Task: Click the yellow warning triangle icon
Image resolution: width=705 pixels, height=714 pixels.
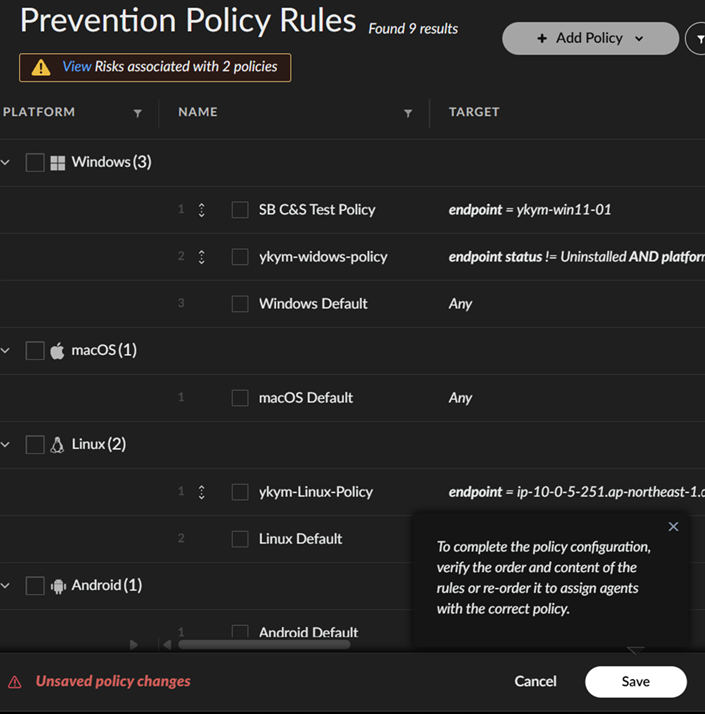Action: coord(41,68)
